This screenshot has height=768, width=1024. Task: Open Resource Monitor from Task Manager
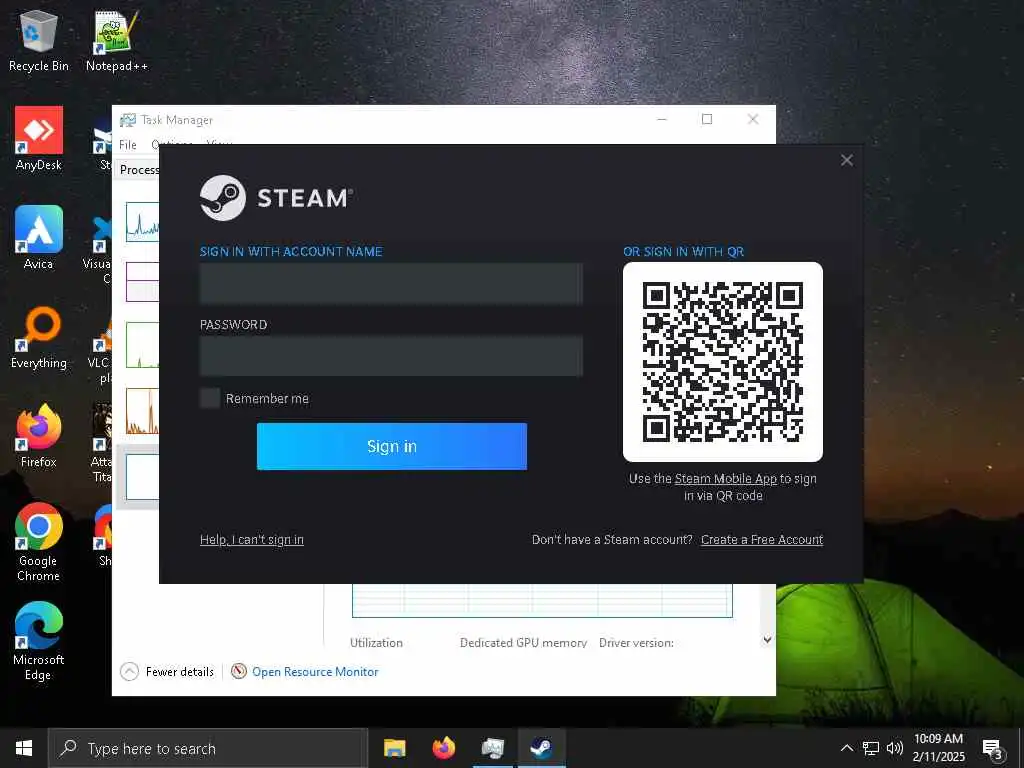click(315, 671)
